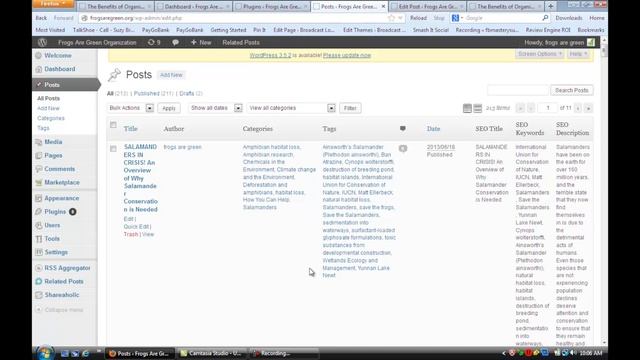640x360 pixels.
Task: Open a new browser tab with plus
Action: (x=551, y=7)
